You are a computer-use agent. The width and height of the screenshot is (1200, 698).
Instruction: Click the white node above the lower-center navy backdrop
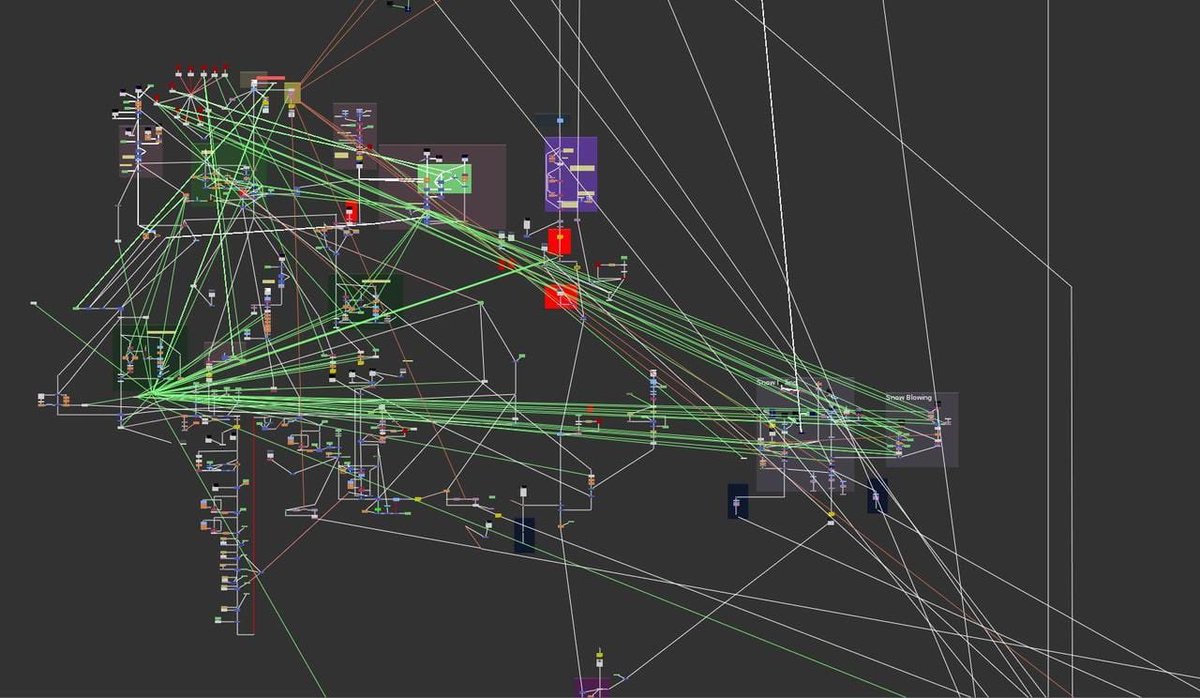coord(523,492)
